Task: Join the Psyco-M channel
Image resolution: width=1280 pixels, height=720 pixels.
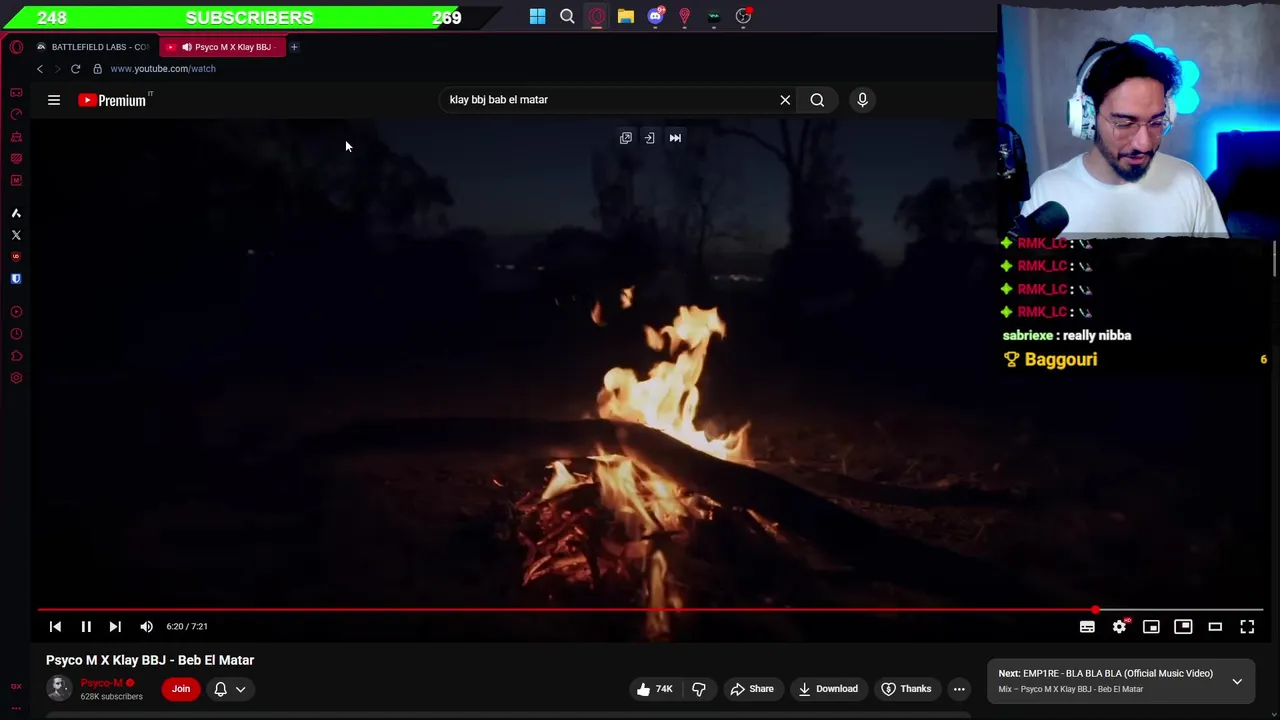Action: coord(181,689)
